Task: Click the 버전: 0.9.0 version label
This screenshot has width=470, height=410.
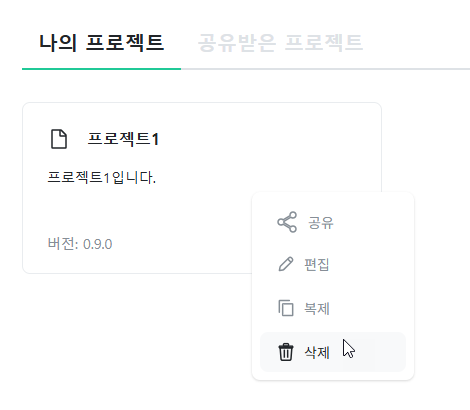Action: [80, 244]
